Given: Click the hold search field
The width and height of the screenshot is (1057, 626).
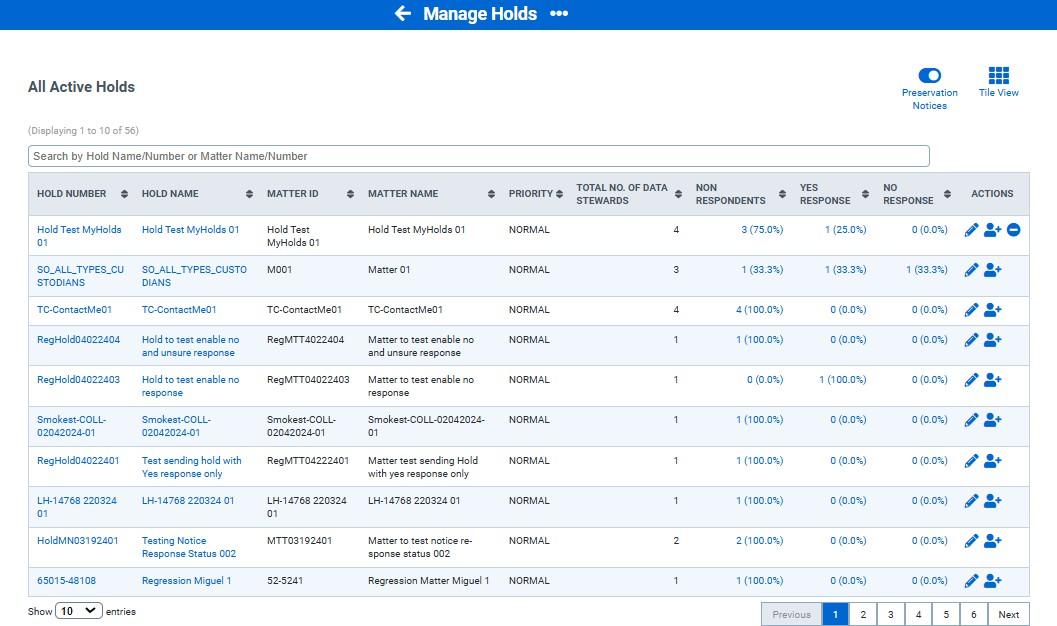Looking at the screenshot, I should pyautogui.click(x=479, y=156).
